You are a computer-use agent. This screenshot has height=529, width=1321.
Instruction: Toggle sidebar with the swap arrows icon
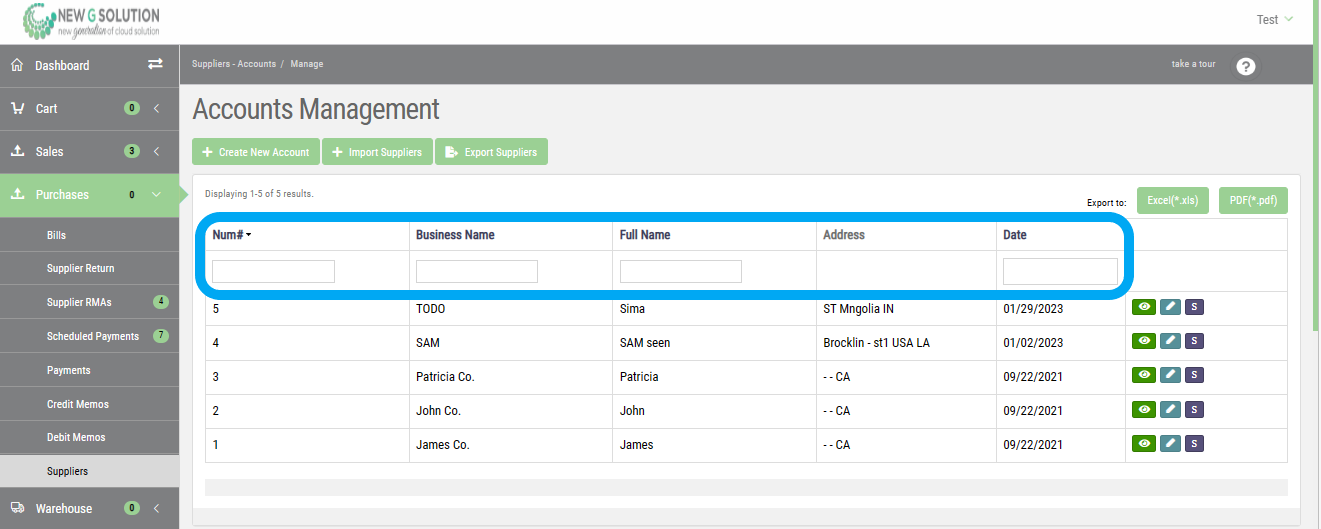[155, 64]
